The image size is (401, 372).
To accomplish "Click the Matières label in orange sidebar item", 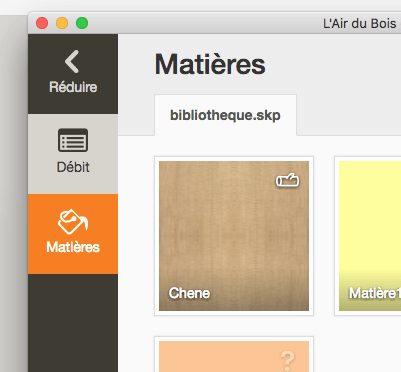I will pos(73,247).
